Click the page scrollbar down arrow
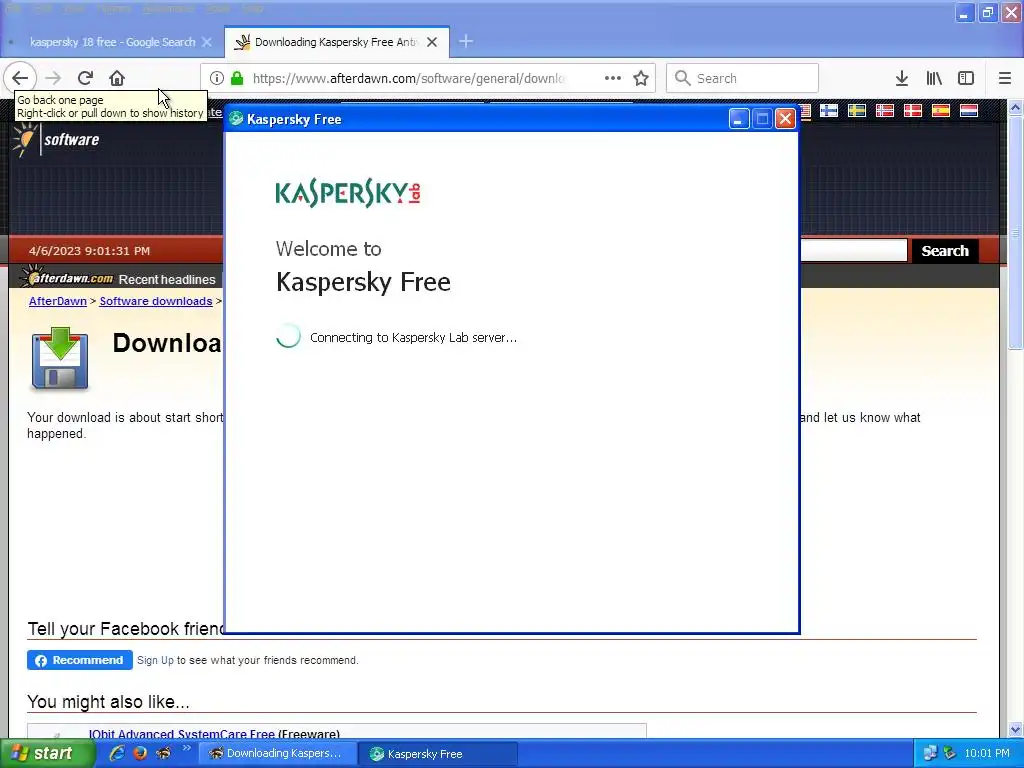The width and height of the screenshot is (1024, 768). [1016, 729]
